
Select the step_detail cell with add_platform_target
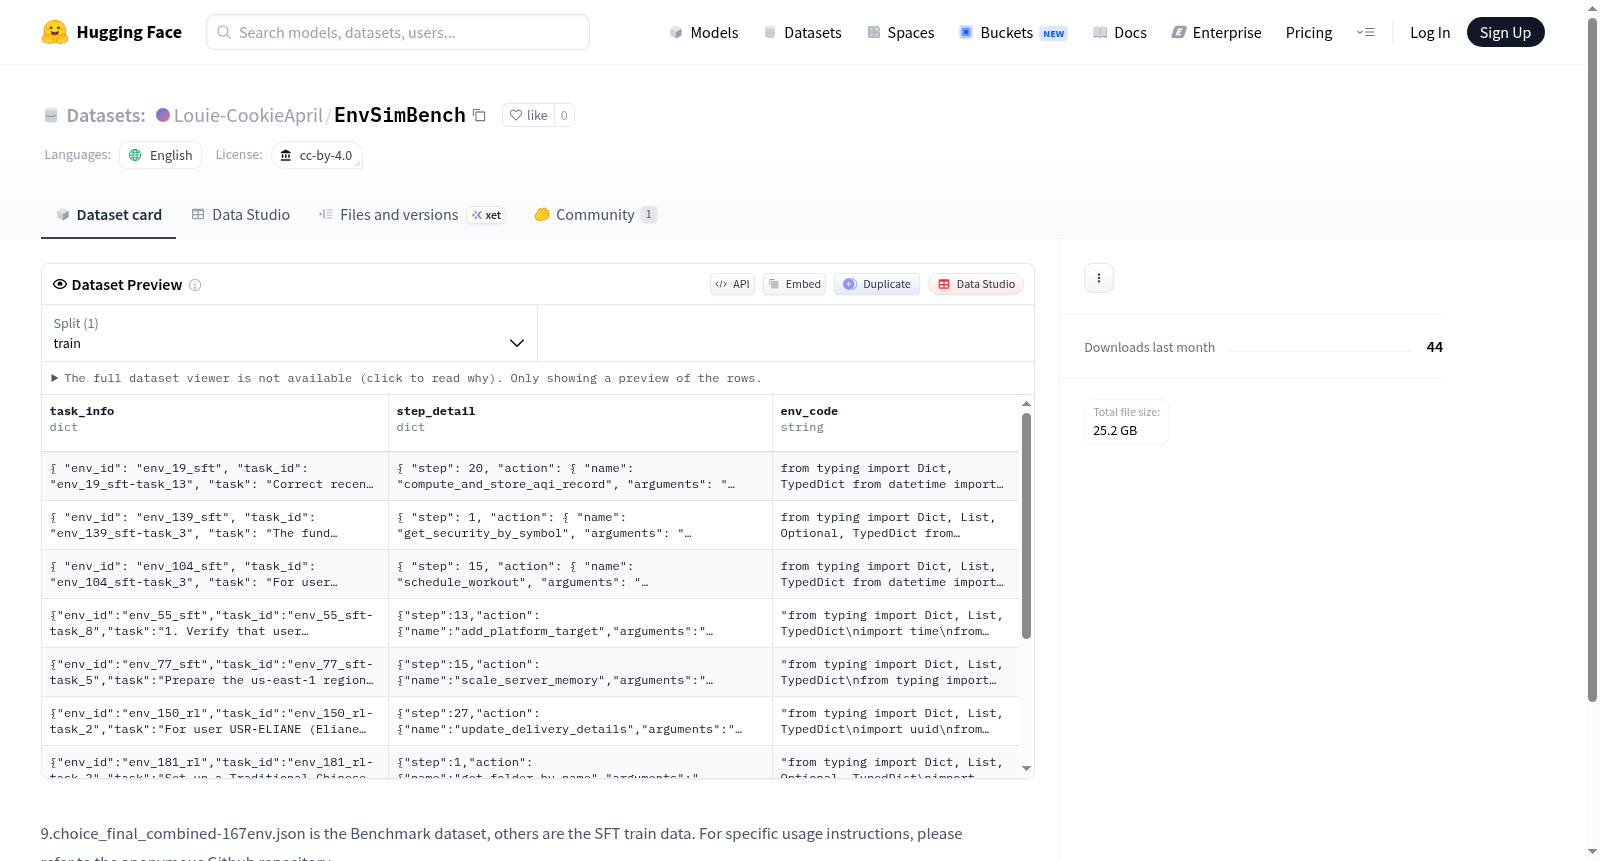580,623
